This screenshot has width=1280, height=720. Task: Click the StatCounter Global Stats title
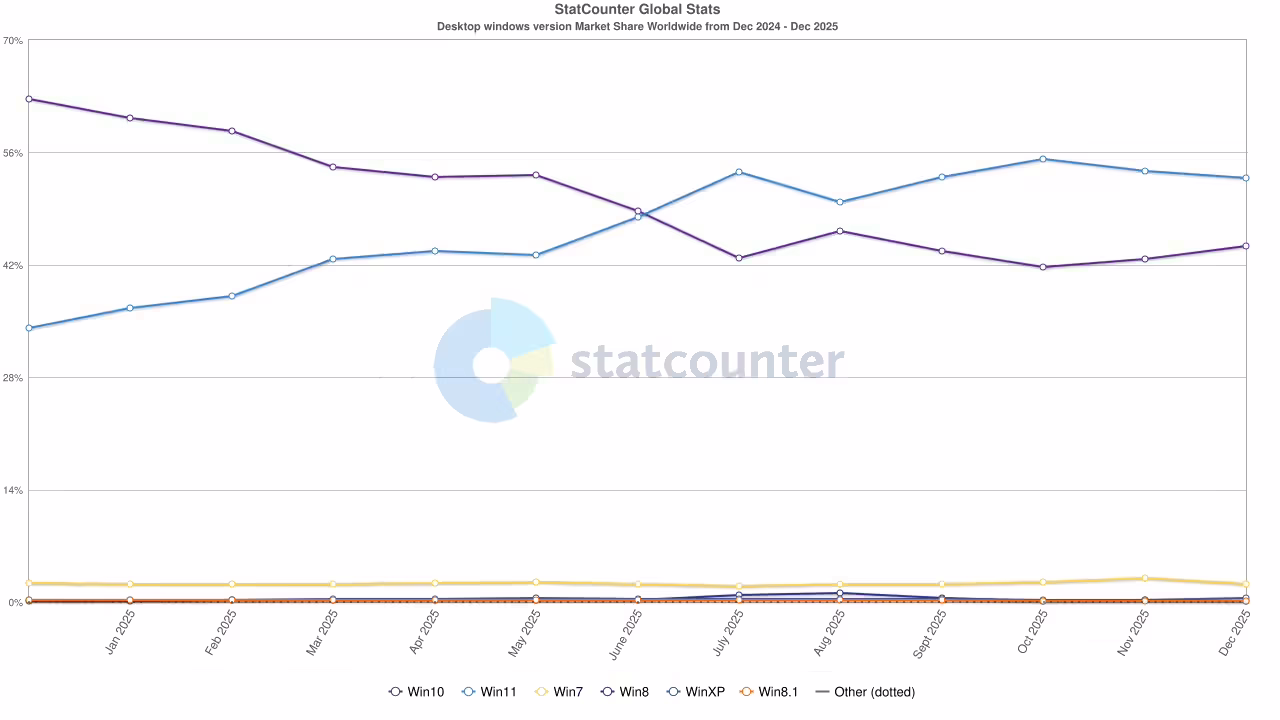pyautogui.click(x=637, y=10)
